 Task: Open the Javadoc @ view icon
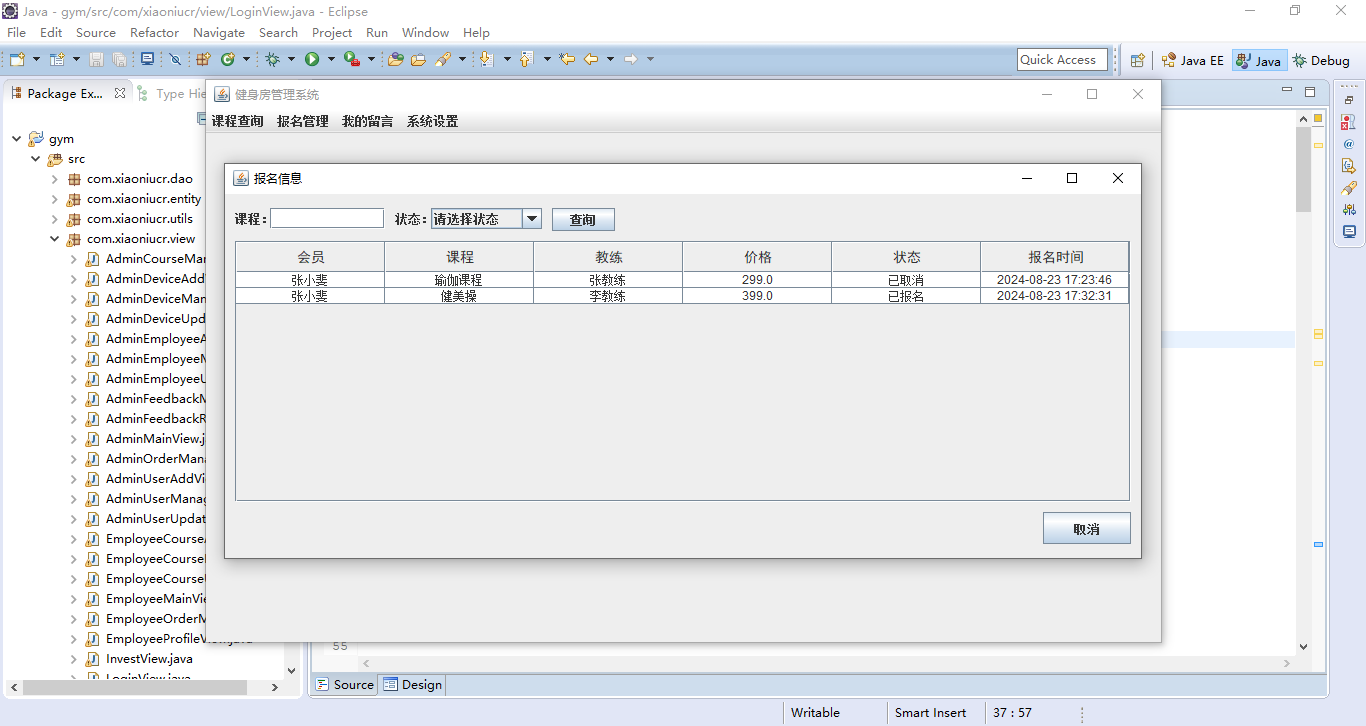1349,143
